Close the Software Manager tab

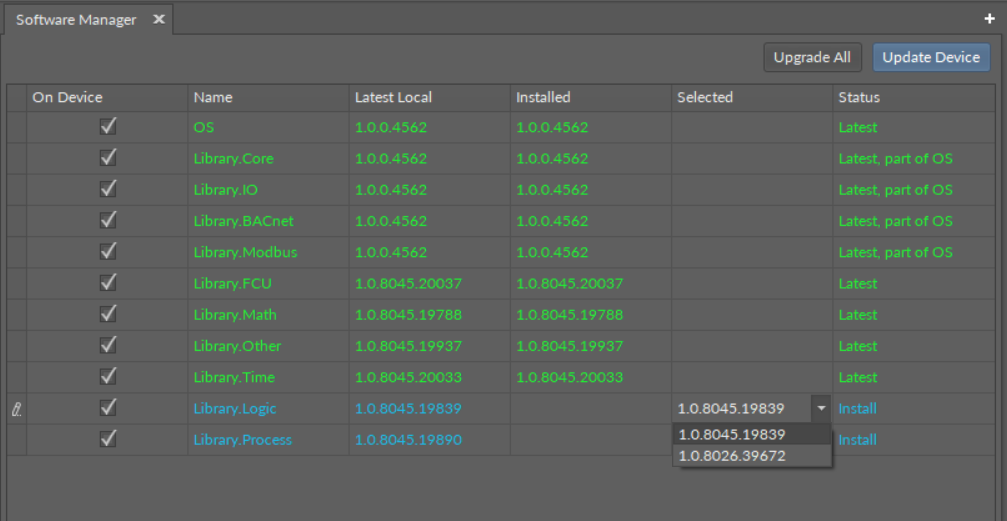pos(158,20)
